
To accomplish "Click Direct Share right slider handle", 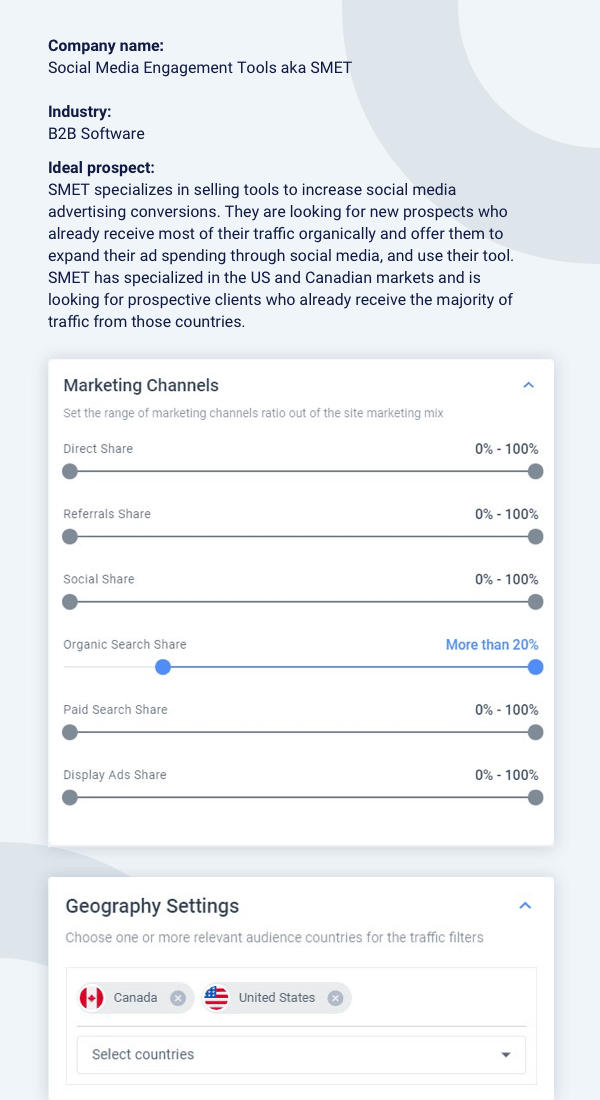I will [535, 471].
